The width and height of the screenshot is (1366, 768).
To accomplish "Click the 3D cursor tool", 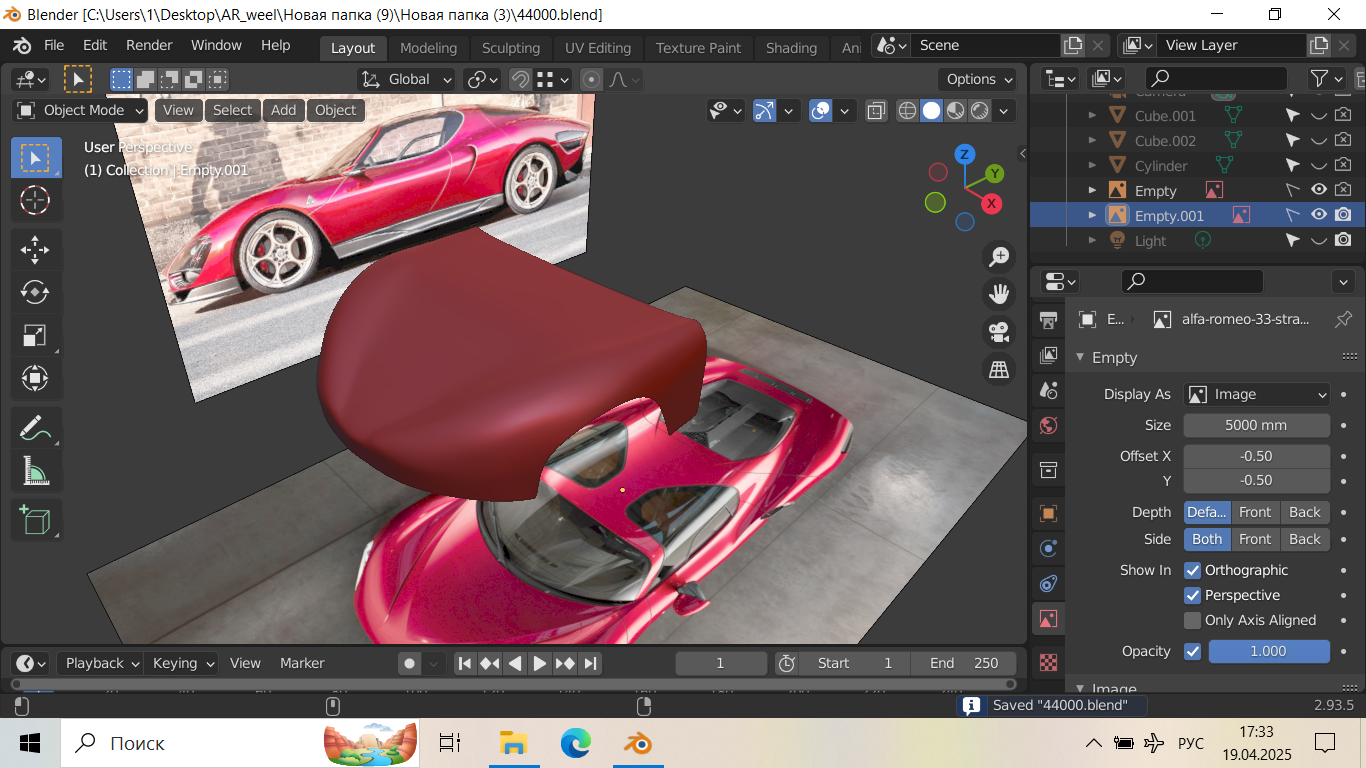I will pyautogui.click(x=35, y=201).
